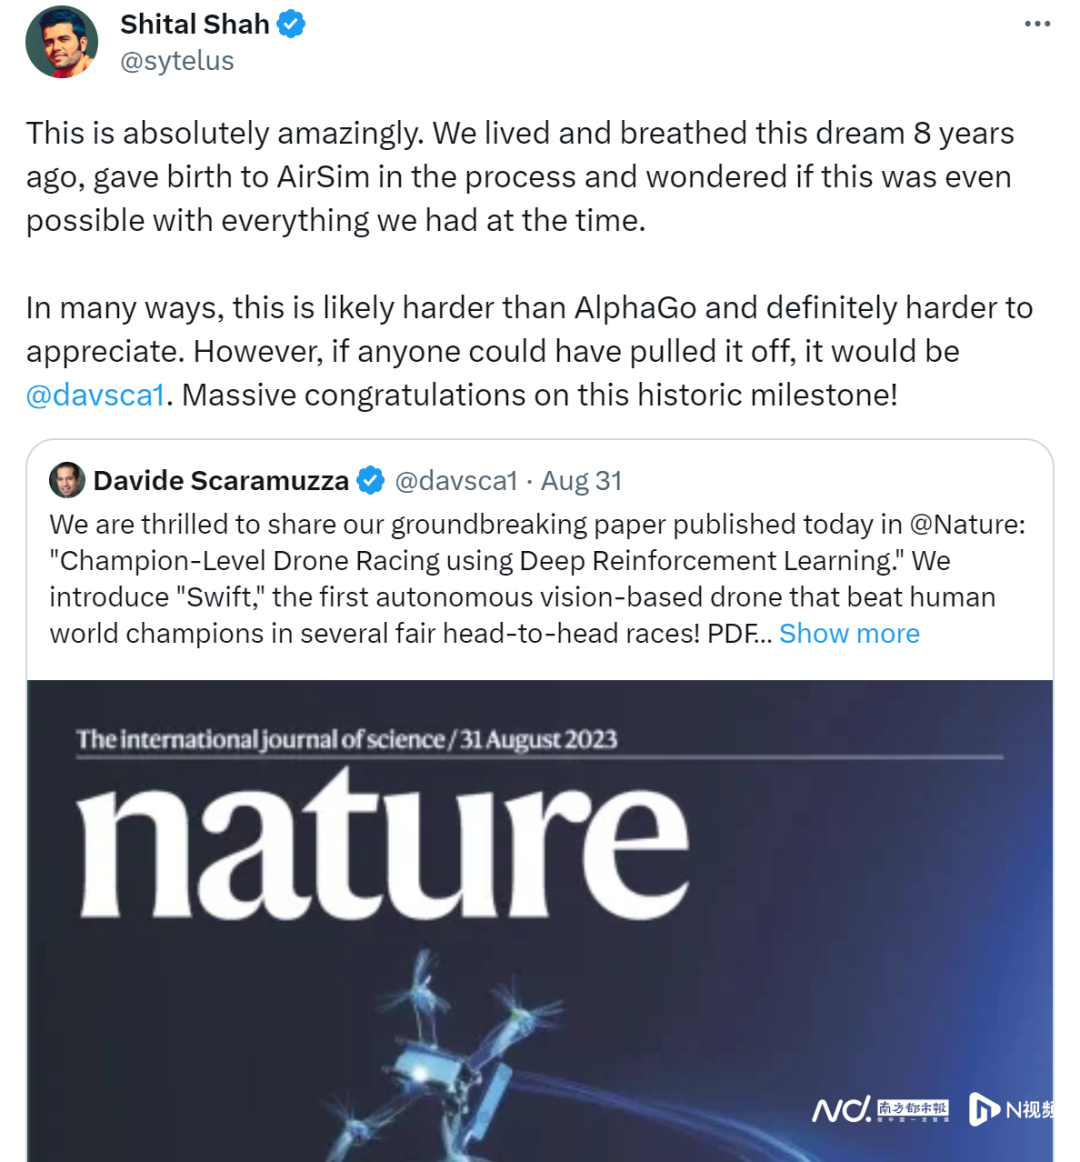Image resolution: width=1080 pixels, height=1162 pixels.
Task: Open the Shital Shah display name link
Action: pos(195,24)
